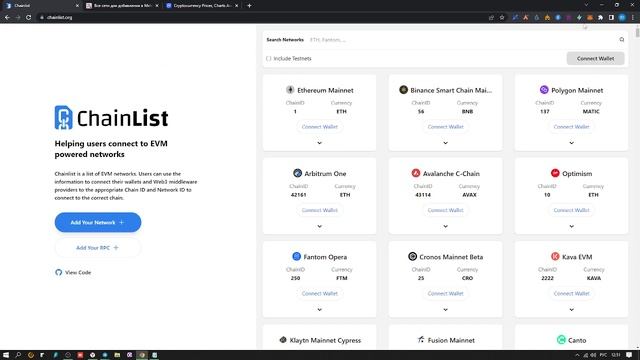Expand the Kava EVM card chevron

click(x=571, y=309)
